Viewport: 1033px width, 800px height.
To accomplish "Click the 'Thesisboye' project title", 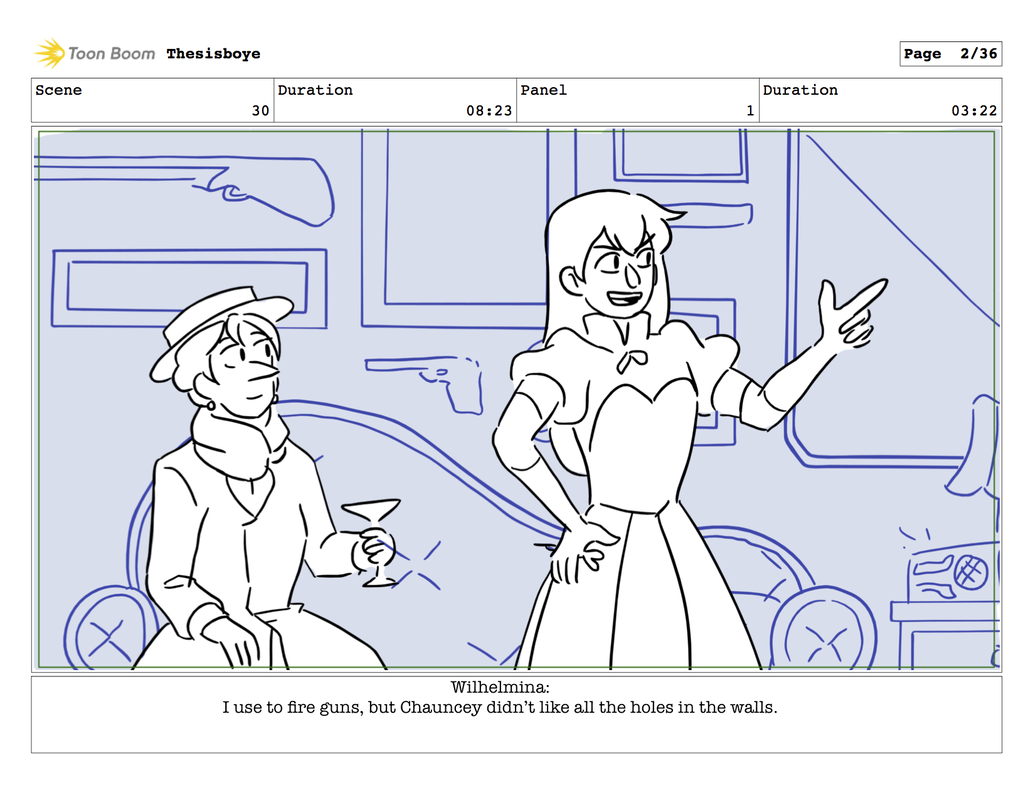I will [x=213, y=54].
